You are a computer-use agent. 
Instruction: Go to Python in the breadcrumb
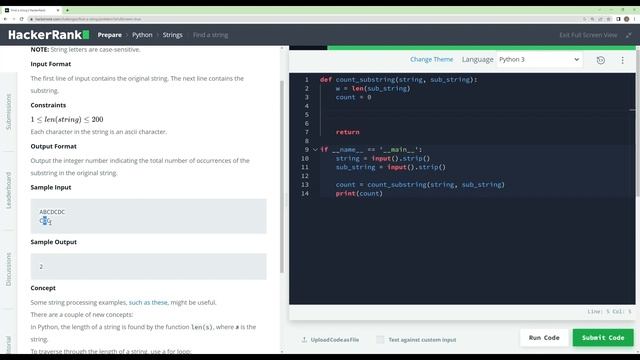pyautogui.click(x=142, y=35)
